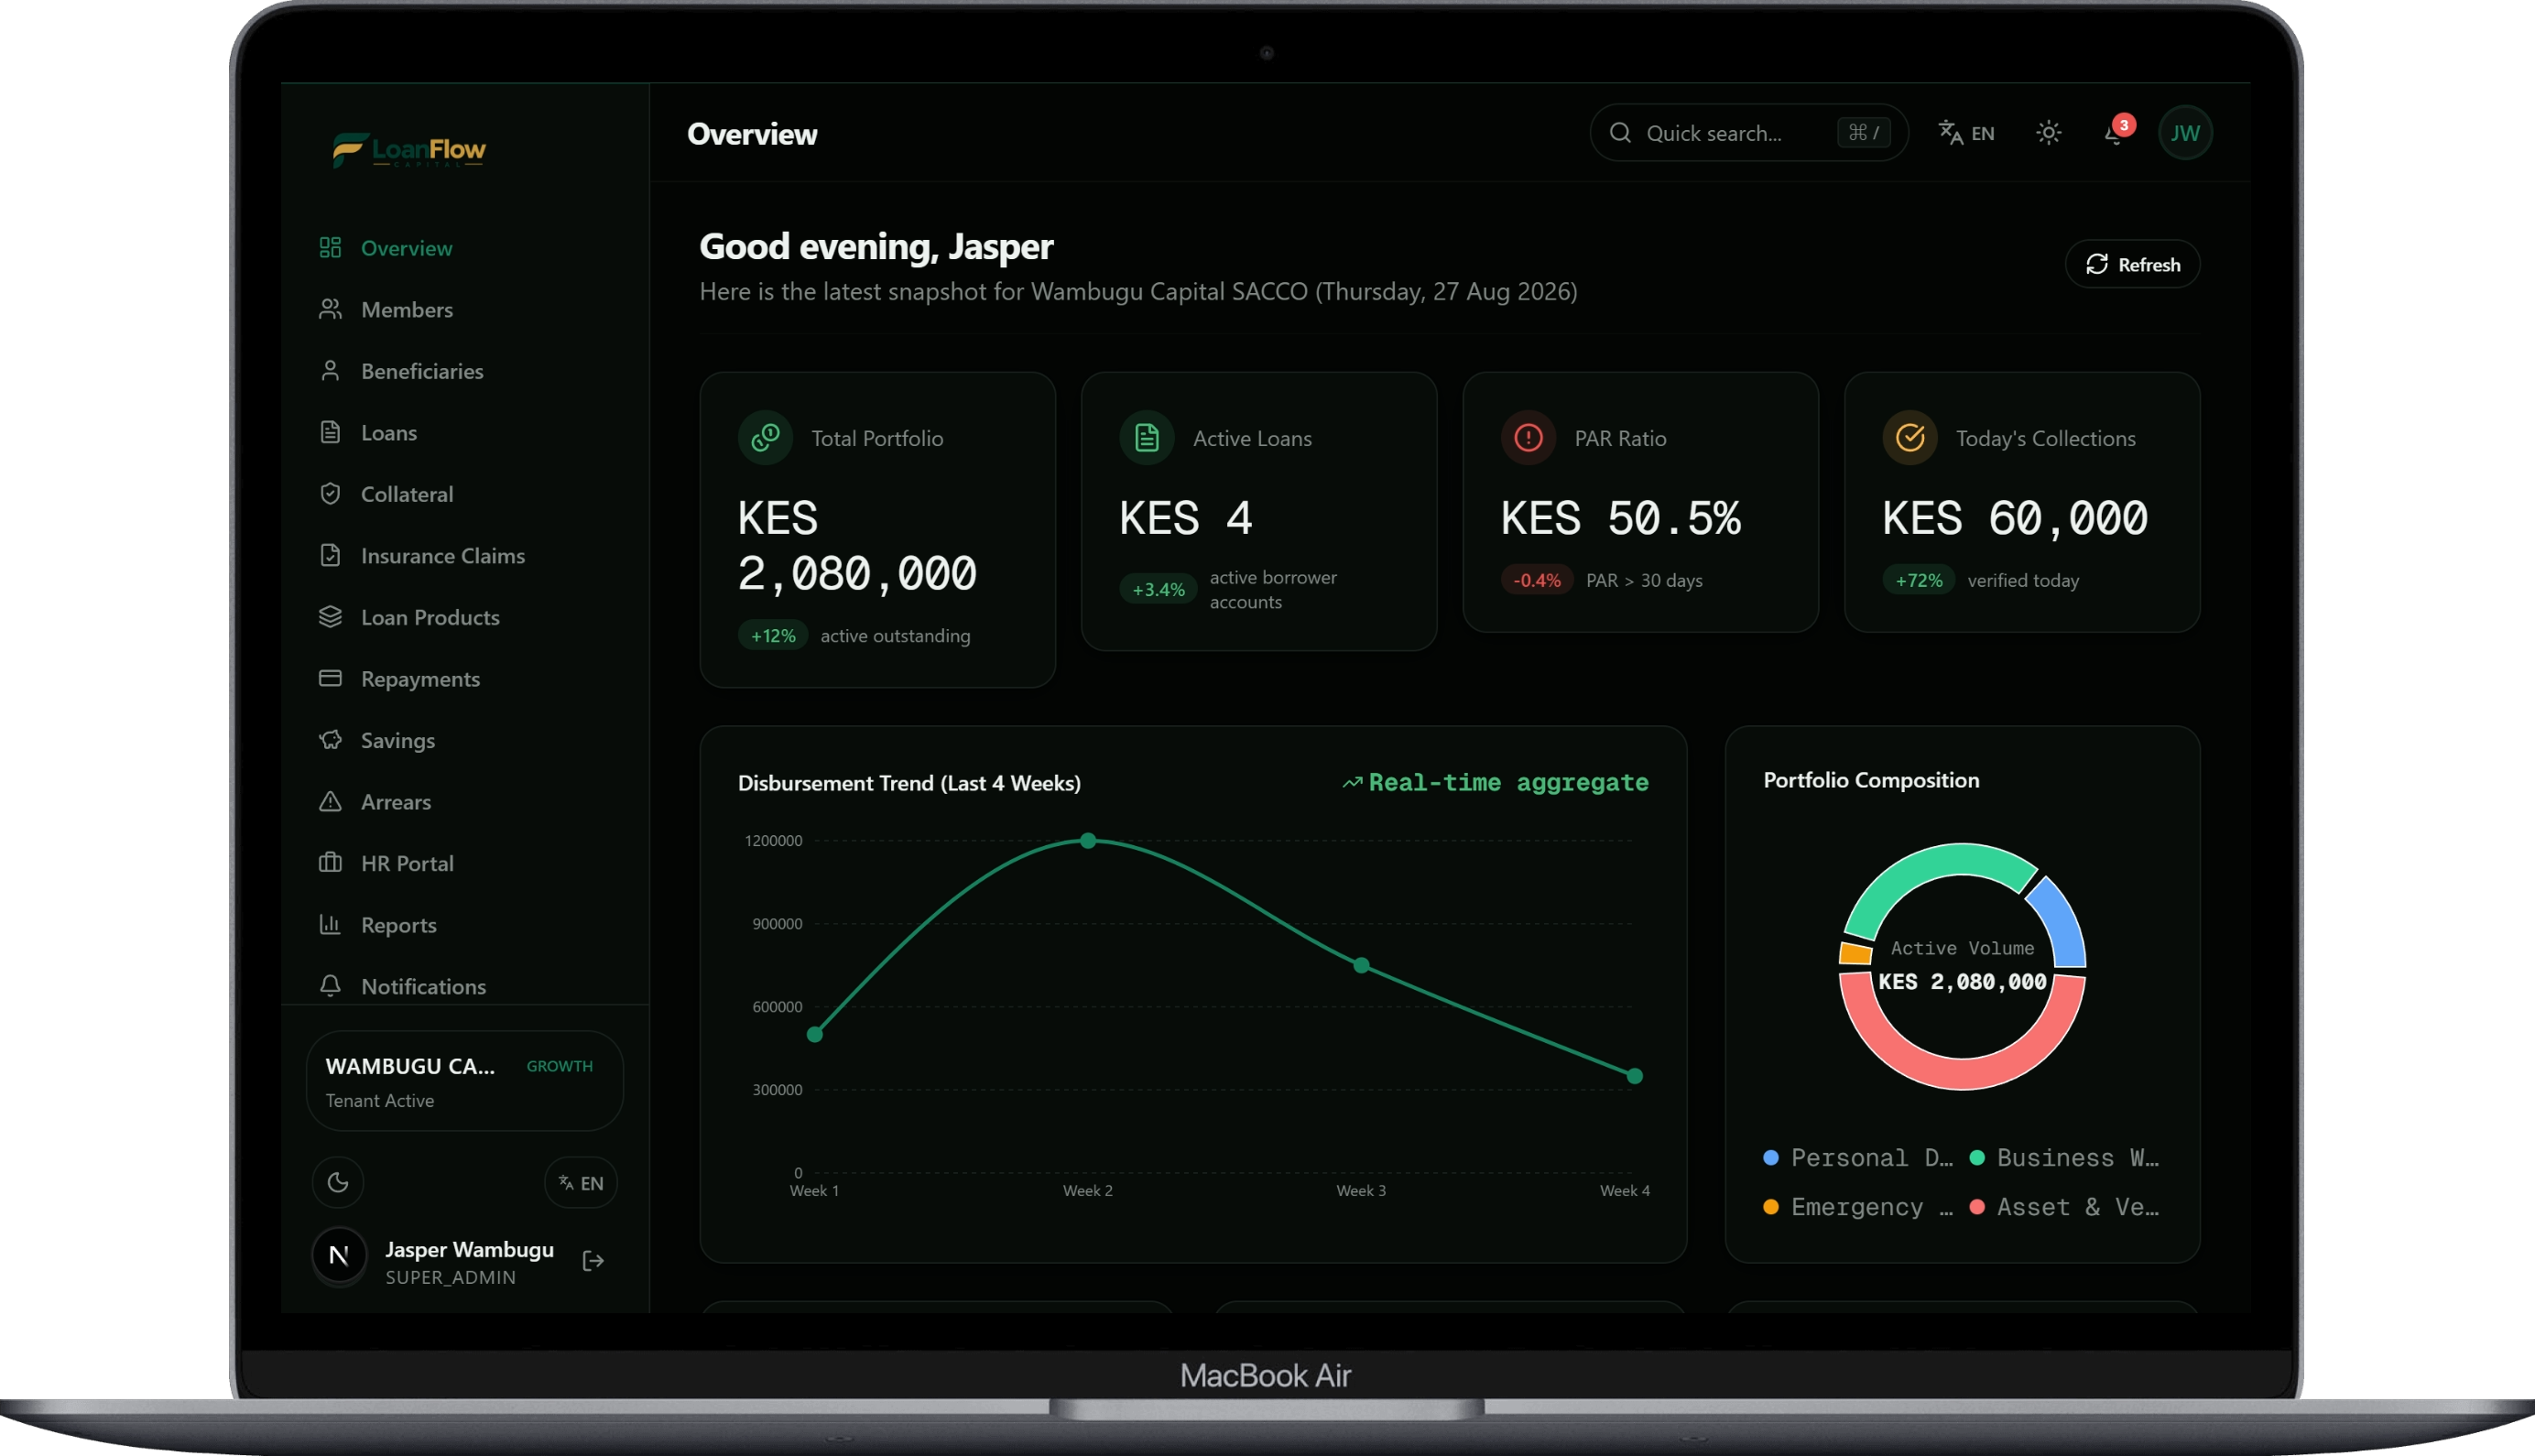This screenshot has width=2535, height=1456.
Task: Click the +72% verified today badge
Action: (x=1919, y=581)
